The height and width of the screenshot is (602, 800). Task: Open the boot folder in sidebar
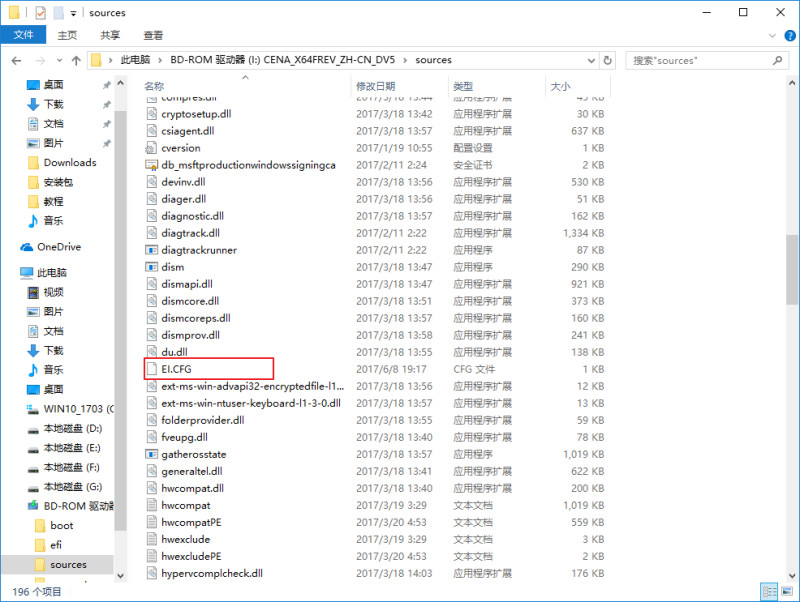[x=61, y=525]
